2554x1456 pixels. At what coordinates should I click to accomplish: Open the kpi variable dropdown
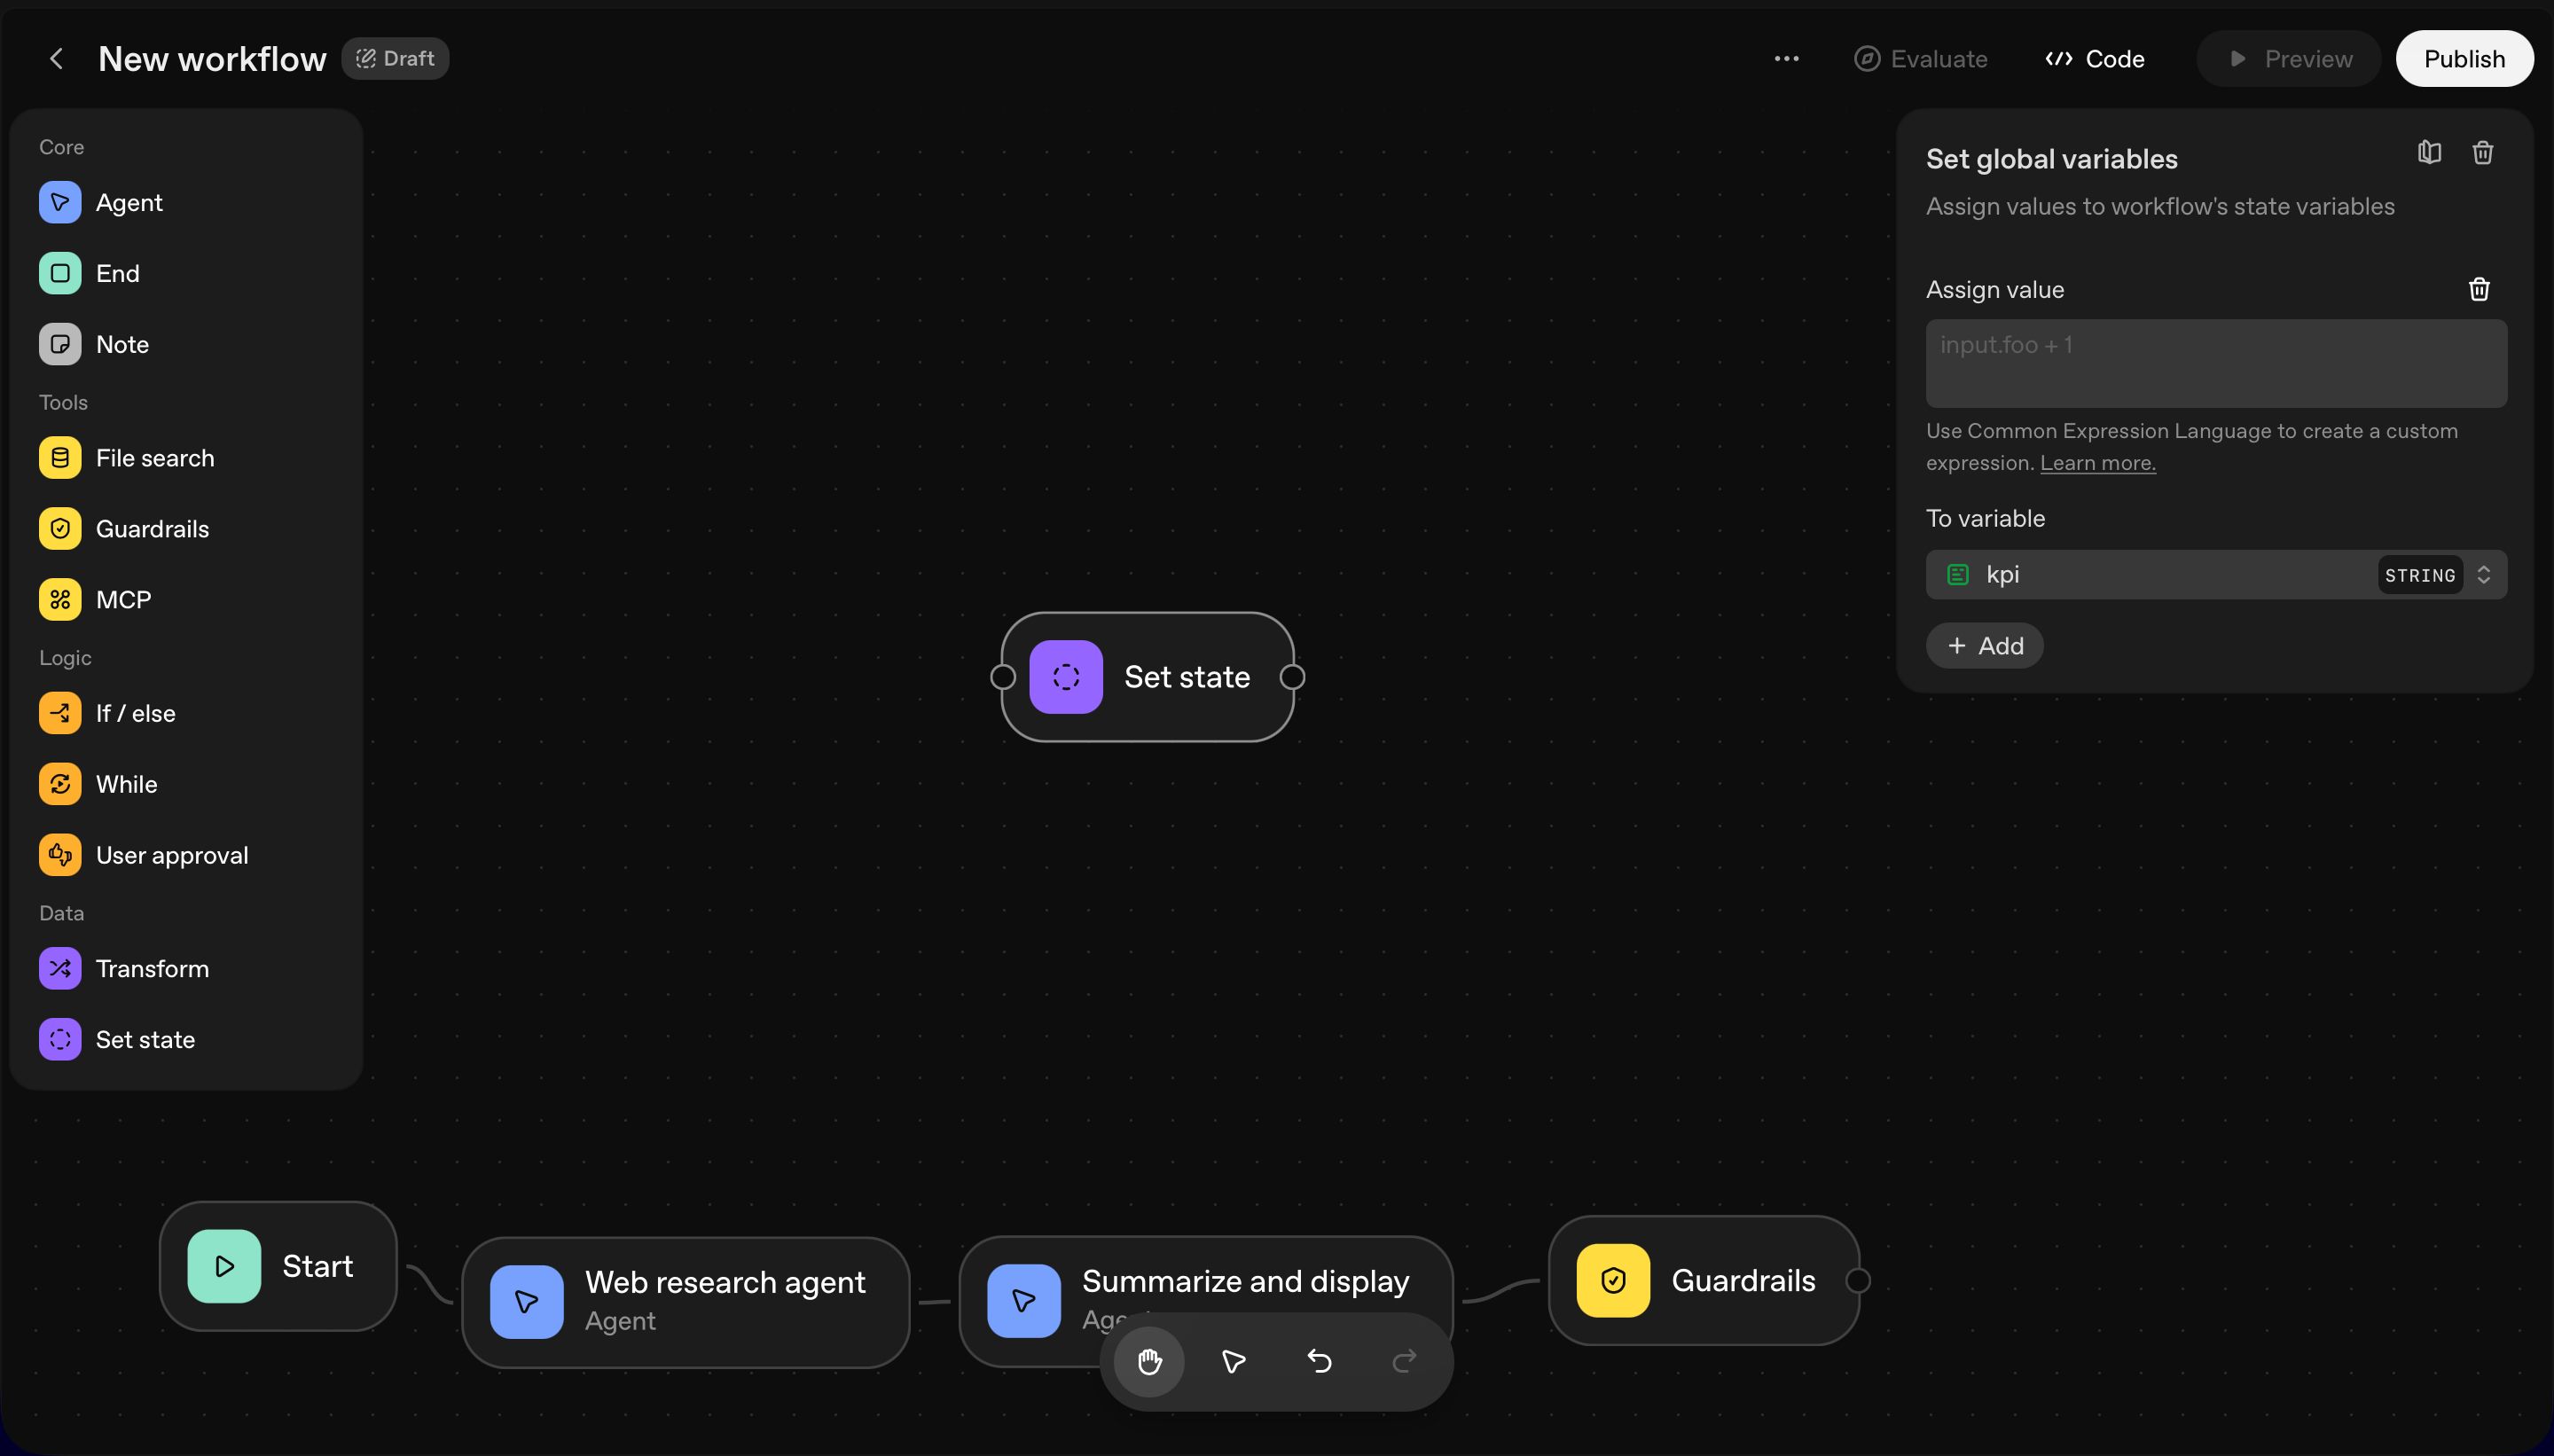click(x=2150, y=574)
